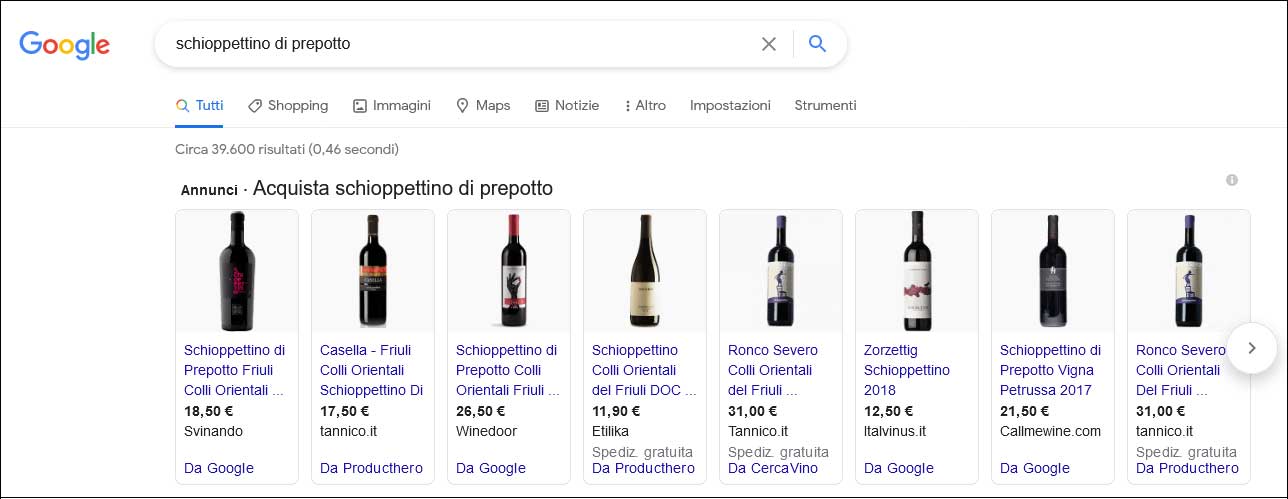Image resolution: width=1288 pixels, height=499 pixels.
Task: Open the Zorzettig bottle product image
Action: (x=917, y=270)
